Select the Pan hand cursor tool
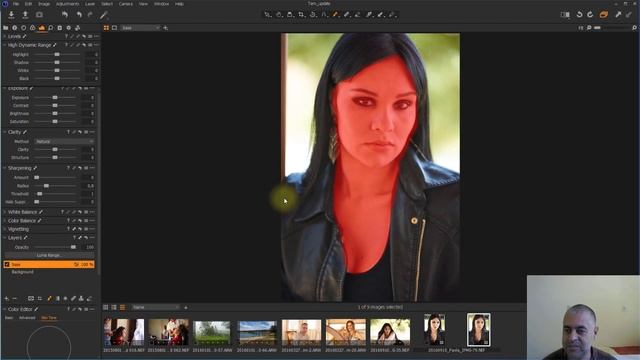 click(x=279, y=15)
